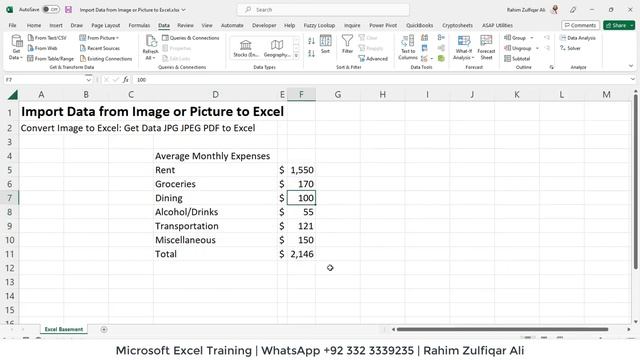Click Refresh All
Screen dimensions: 640x360
pyautogui.click(x=150, y=48)
